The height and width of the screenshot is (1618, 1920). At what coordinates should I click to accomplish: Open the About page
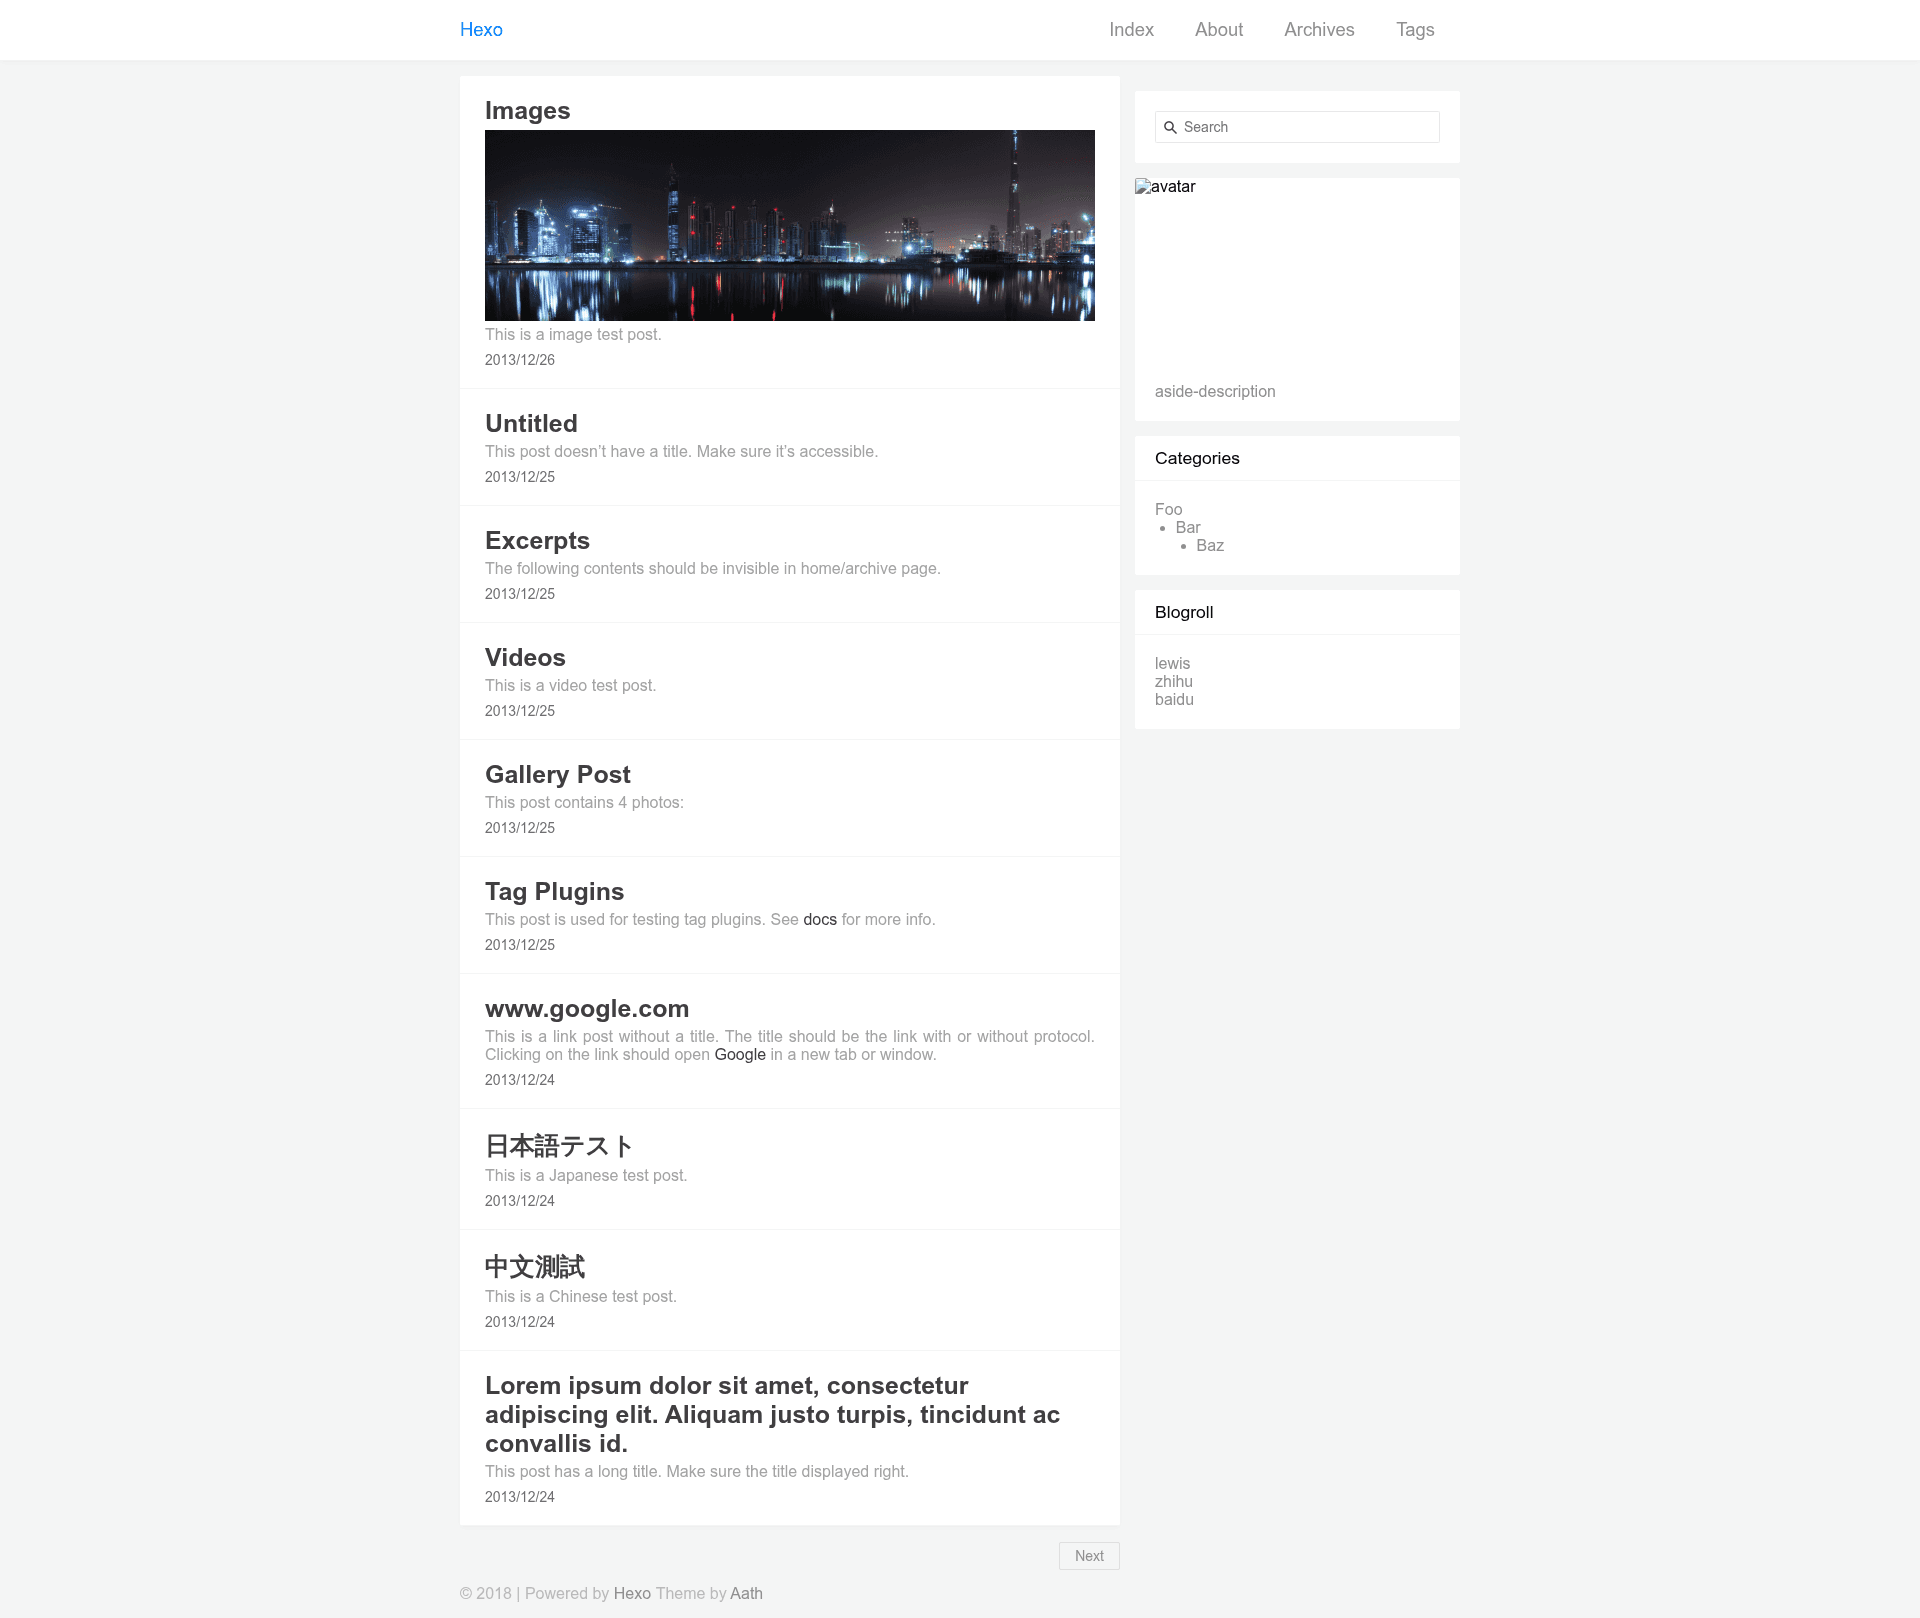[1219, 30]
